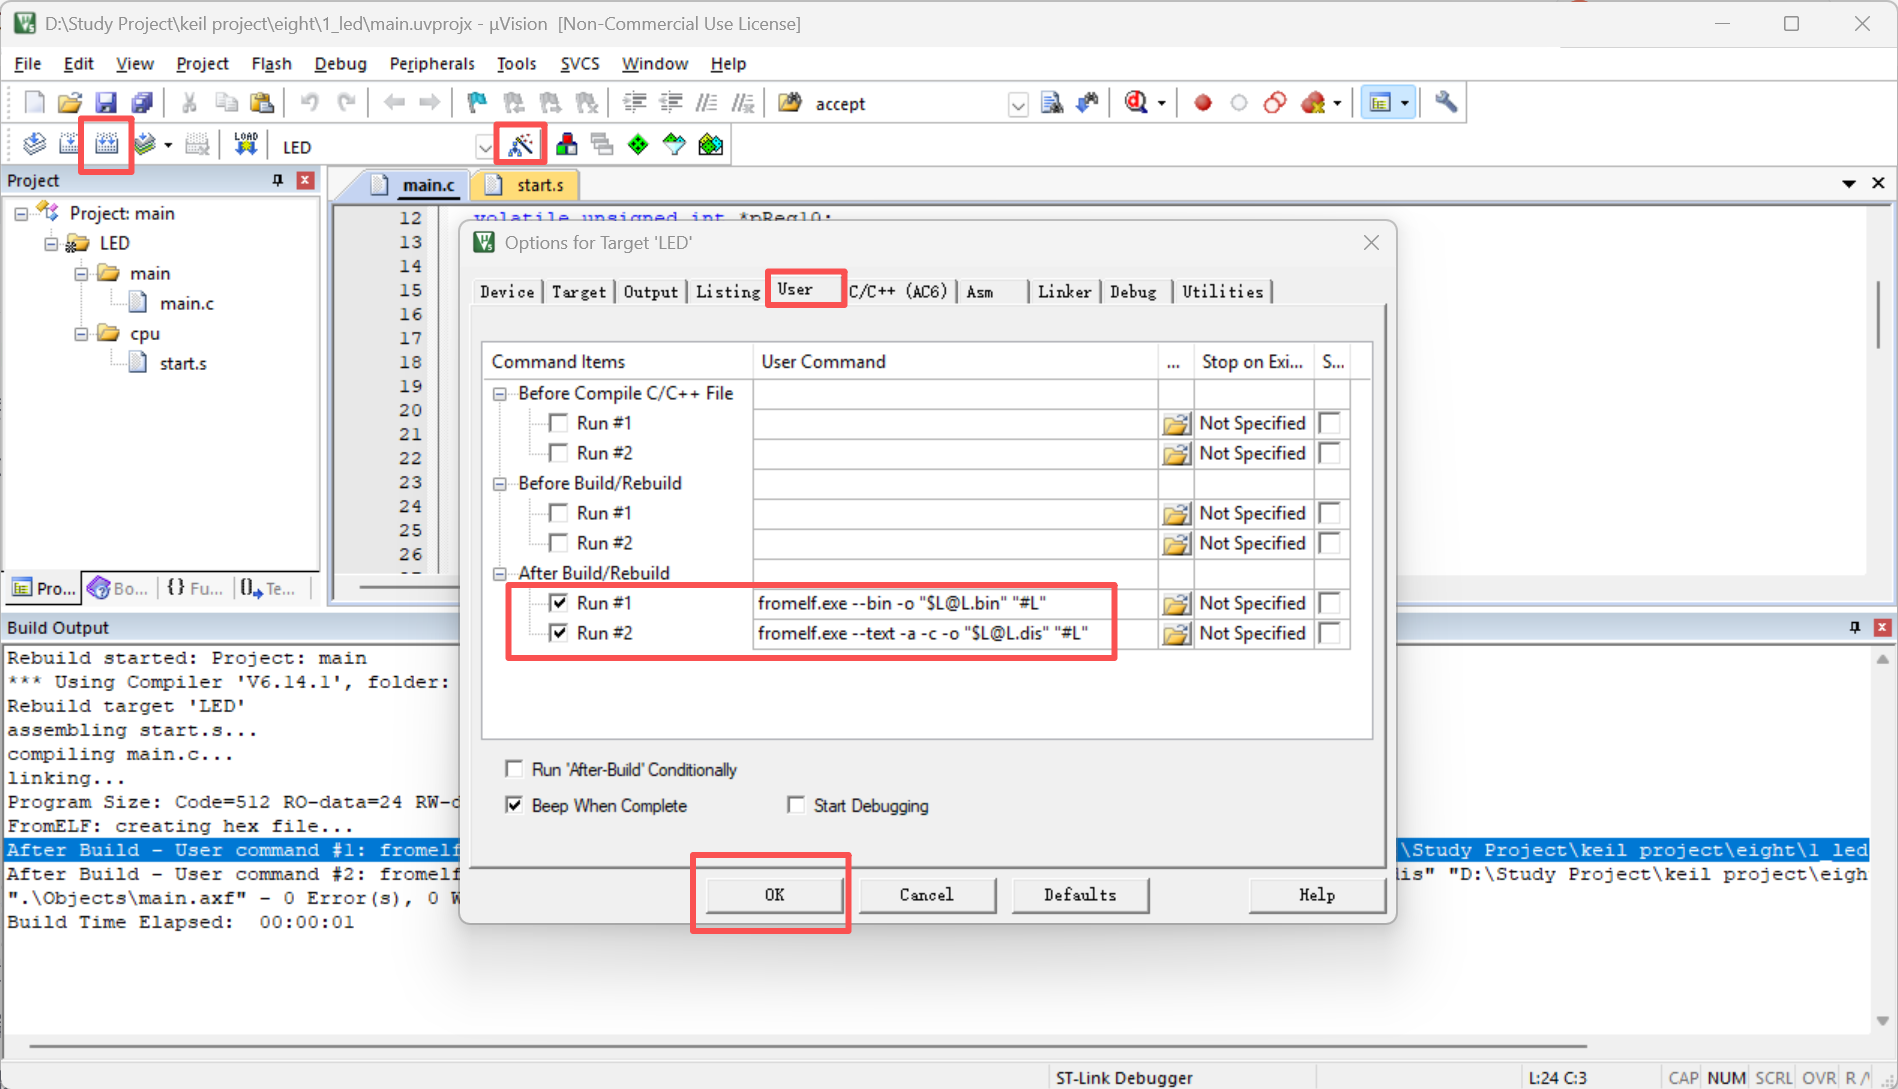Collapse Before Compile C/C++ File group
The height and width of the screenshot is (1089, 1898).
tap(500, 394)
